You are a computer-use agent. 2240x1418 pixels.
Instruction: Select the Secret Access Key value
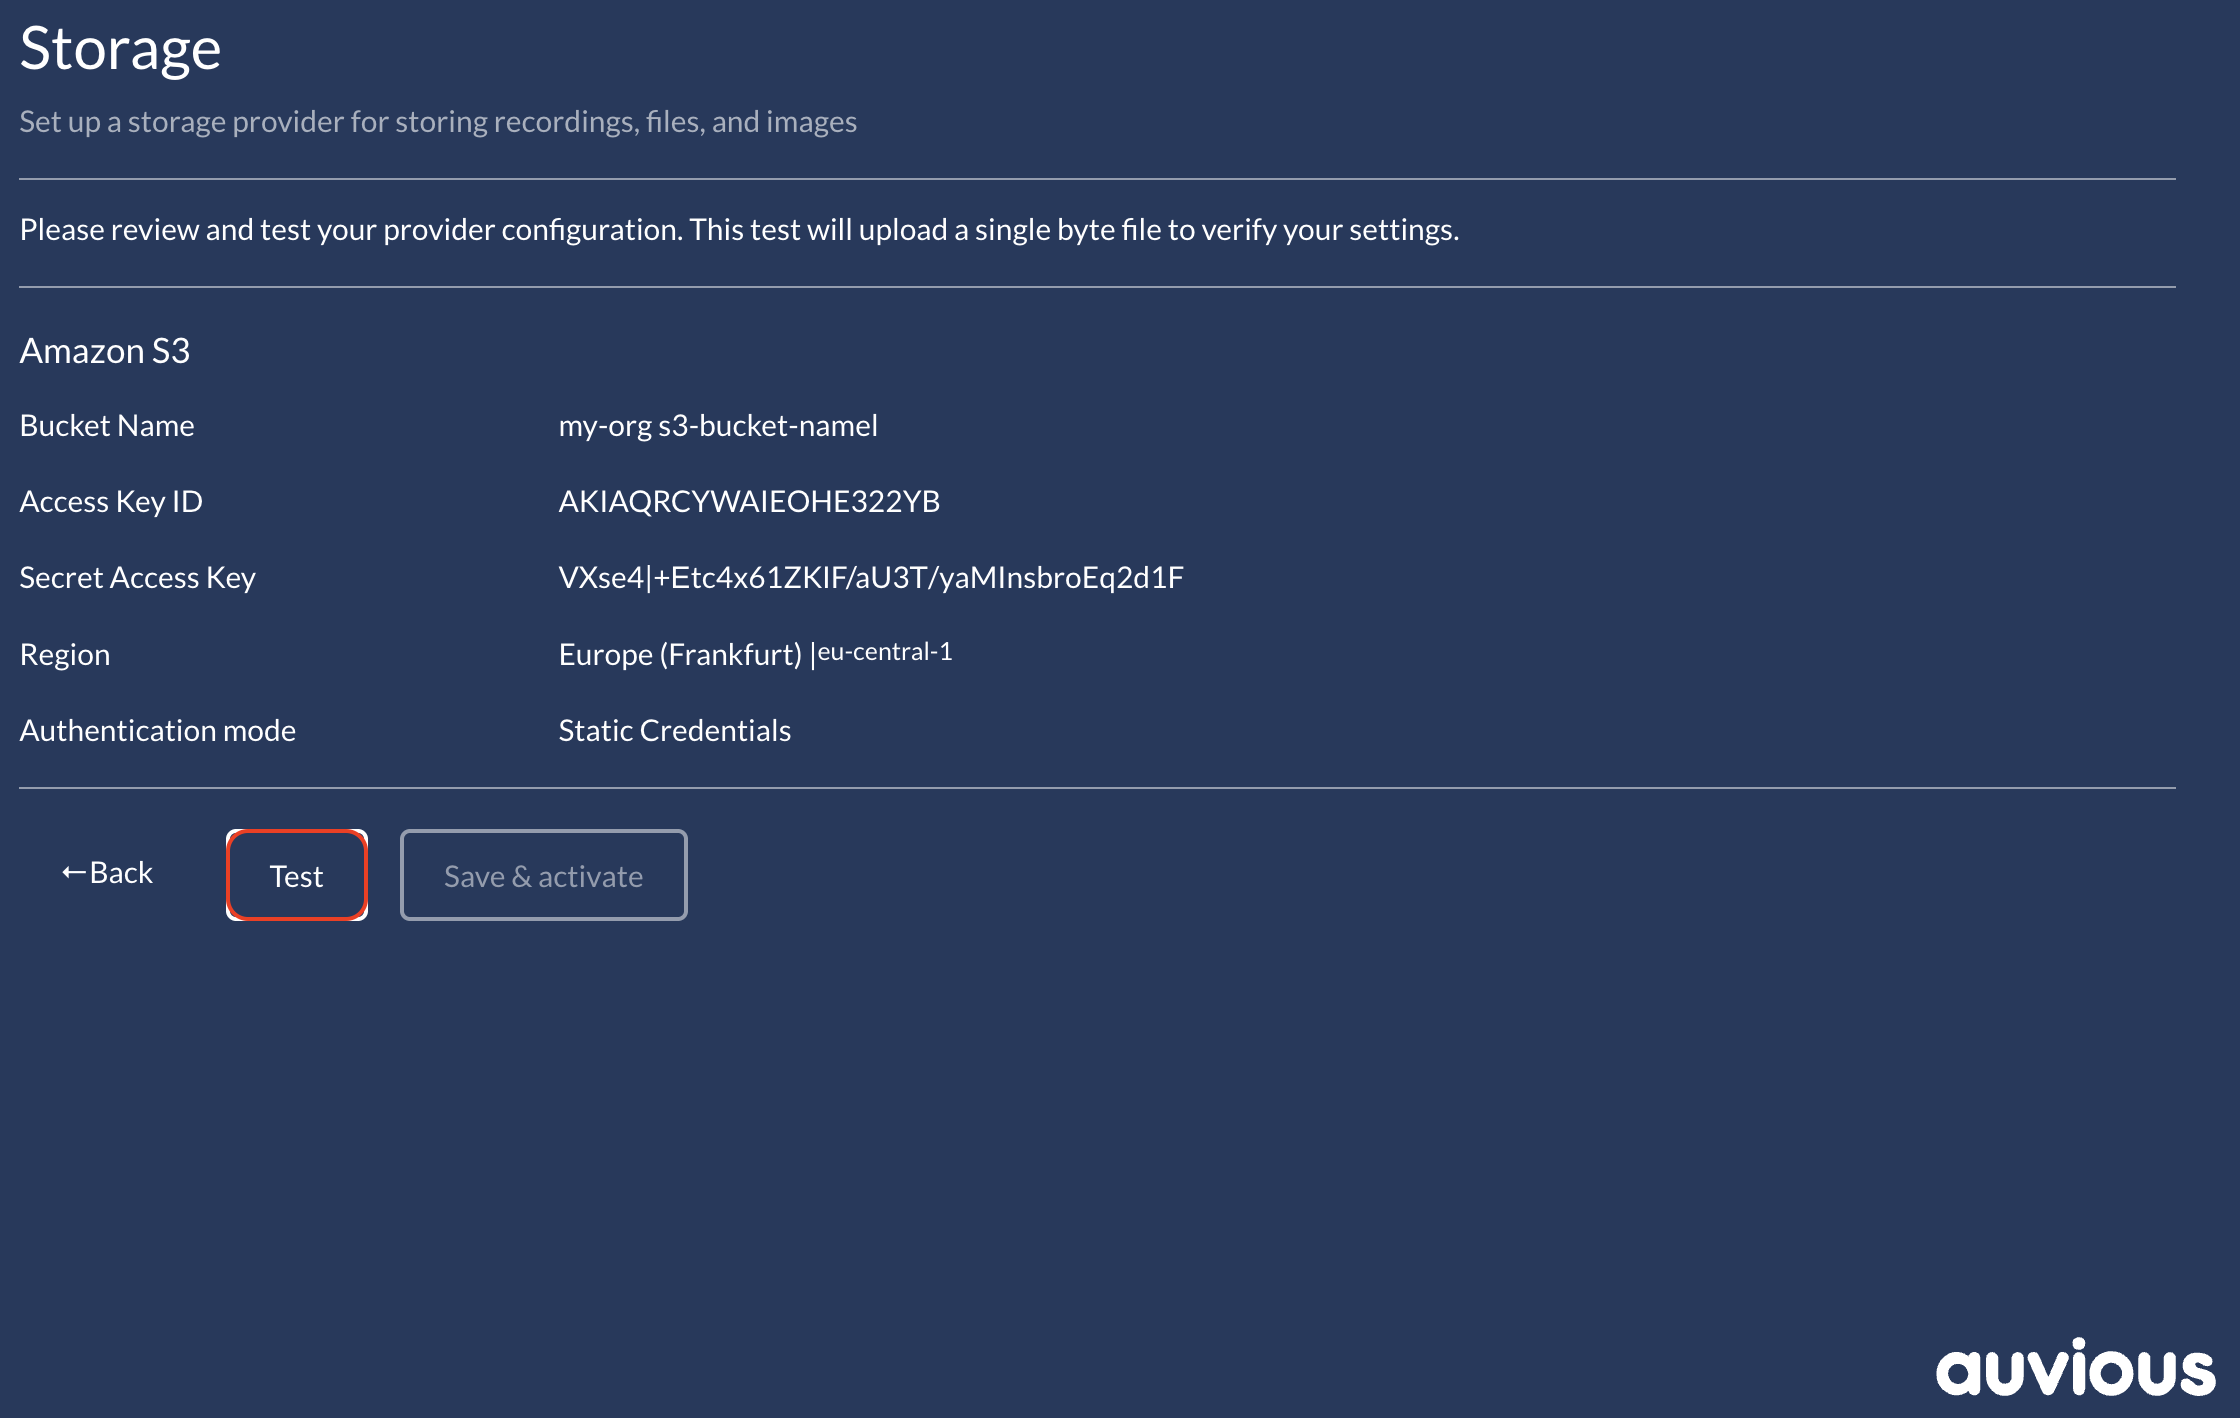[x=870, y=577]
